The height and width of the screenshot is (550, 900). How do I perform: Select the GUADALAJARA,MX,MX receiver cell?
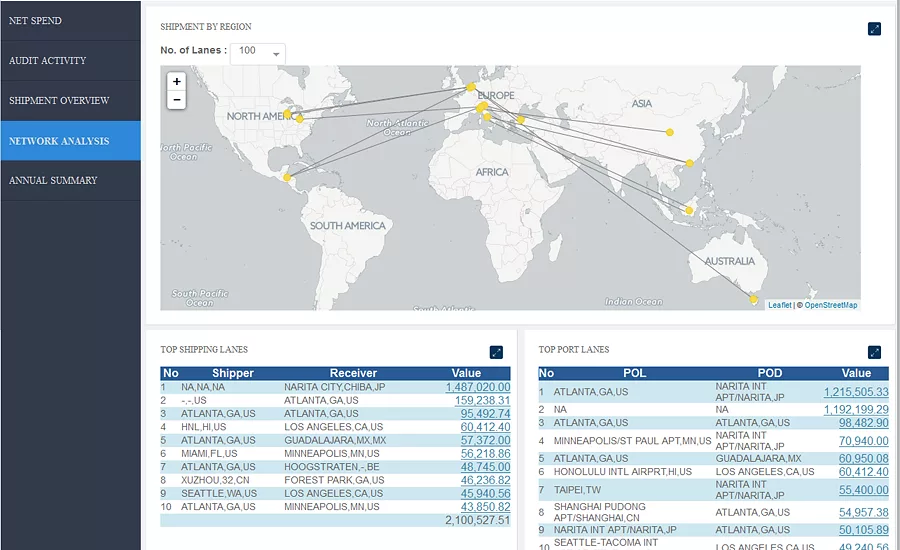pyautogui.click(x=335, y=440)
